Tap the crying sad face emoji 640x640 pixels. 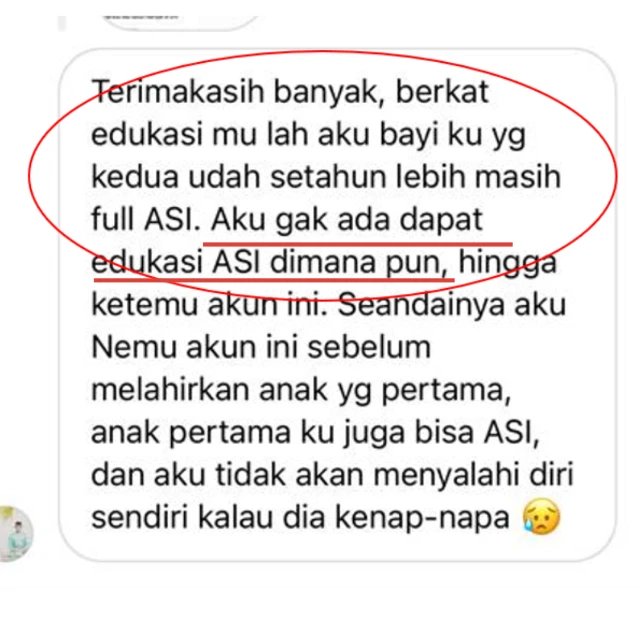click(541, 517)
